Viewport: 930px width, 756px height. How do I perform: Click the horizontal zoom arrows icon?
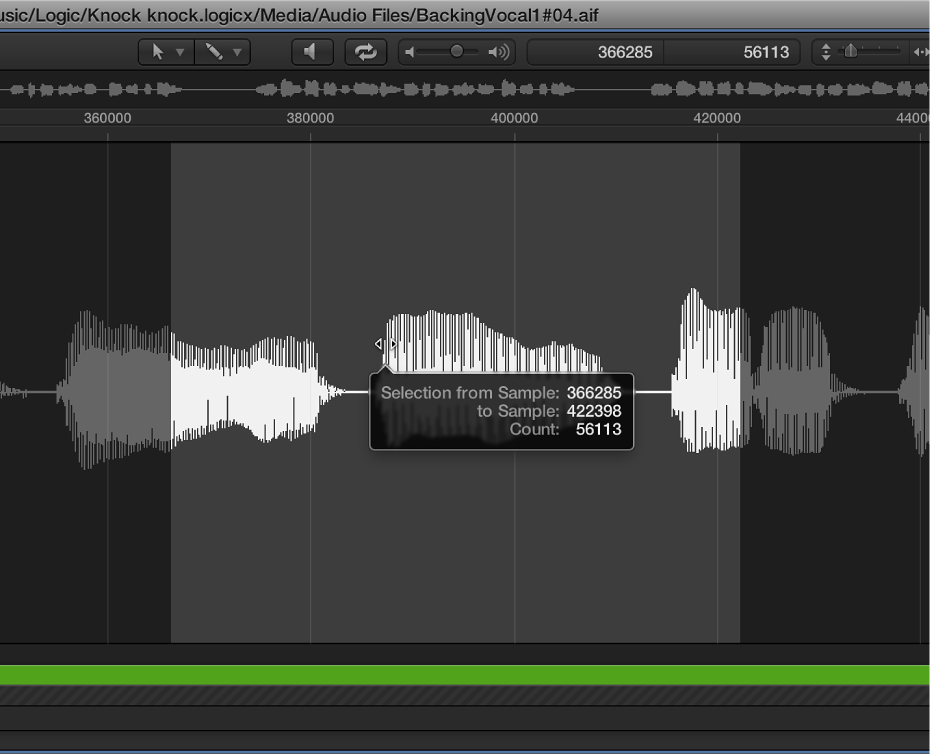[920, 52]
